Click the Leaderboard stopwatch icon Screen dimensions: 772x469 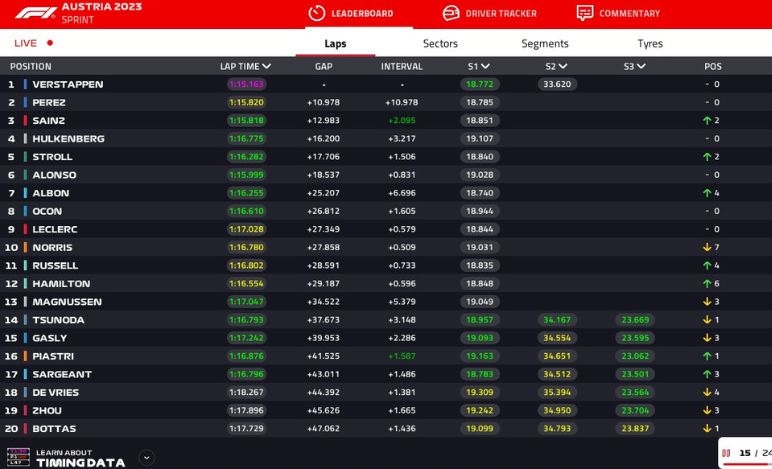pyautogui.click(x=317, y=13)
